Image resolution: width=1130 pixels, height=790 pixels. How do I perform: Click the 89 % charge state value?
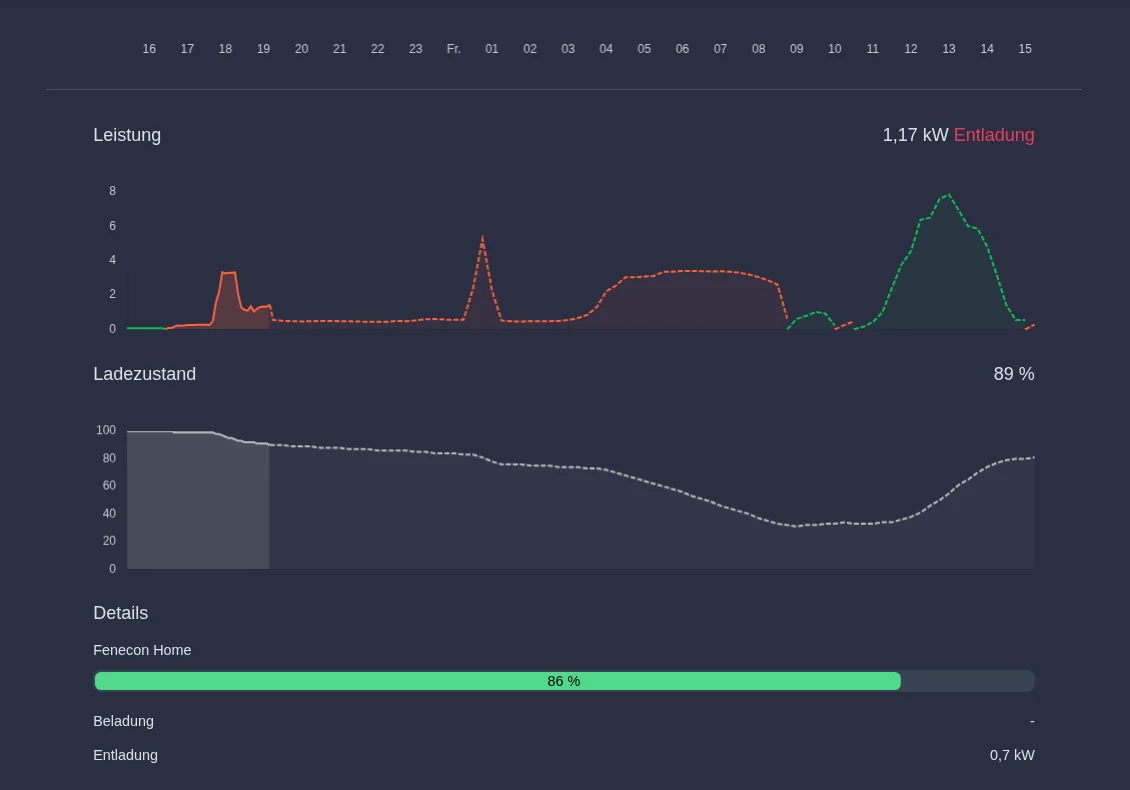1014,374
